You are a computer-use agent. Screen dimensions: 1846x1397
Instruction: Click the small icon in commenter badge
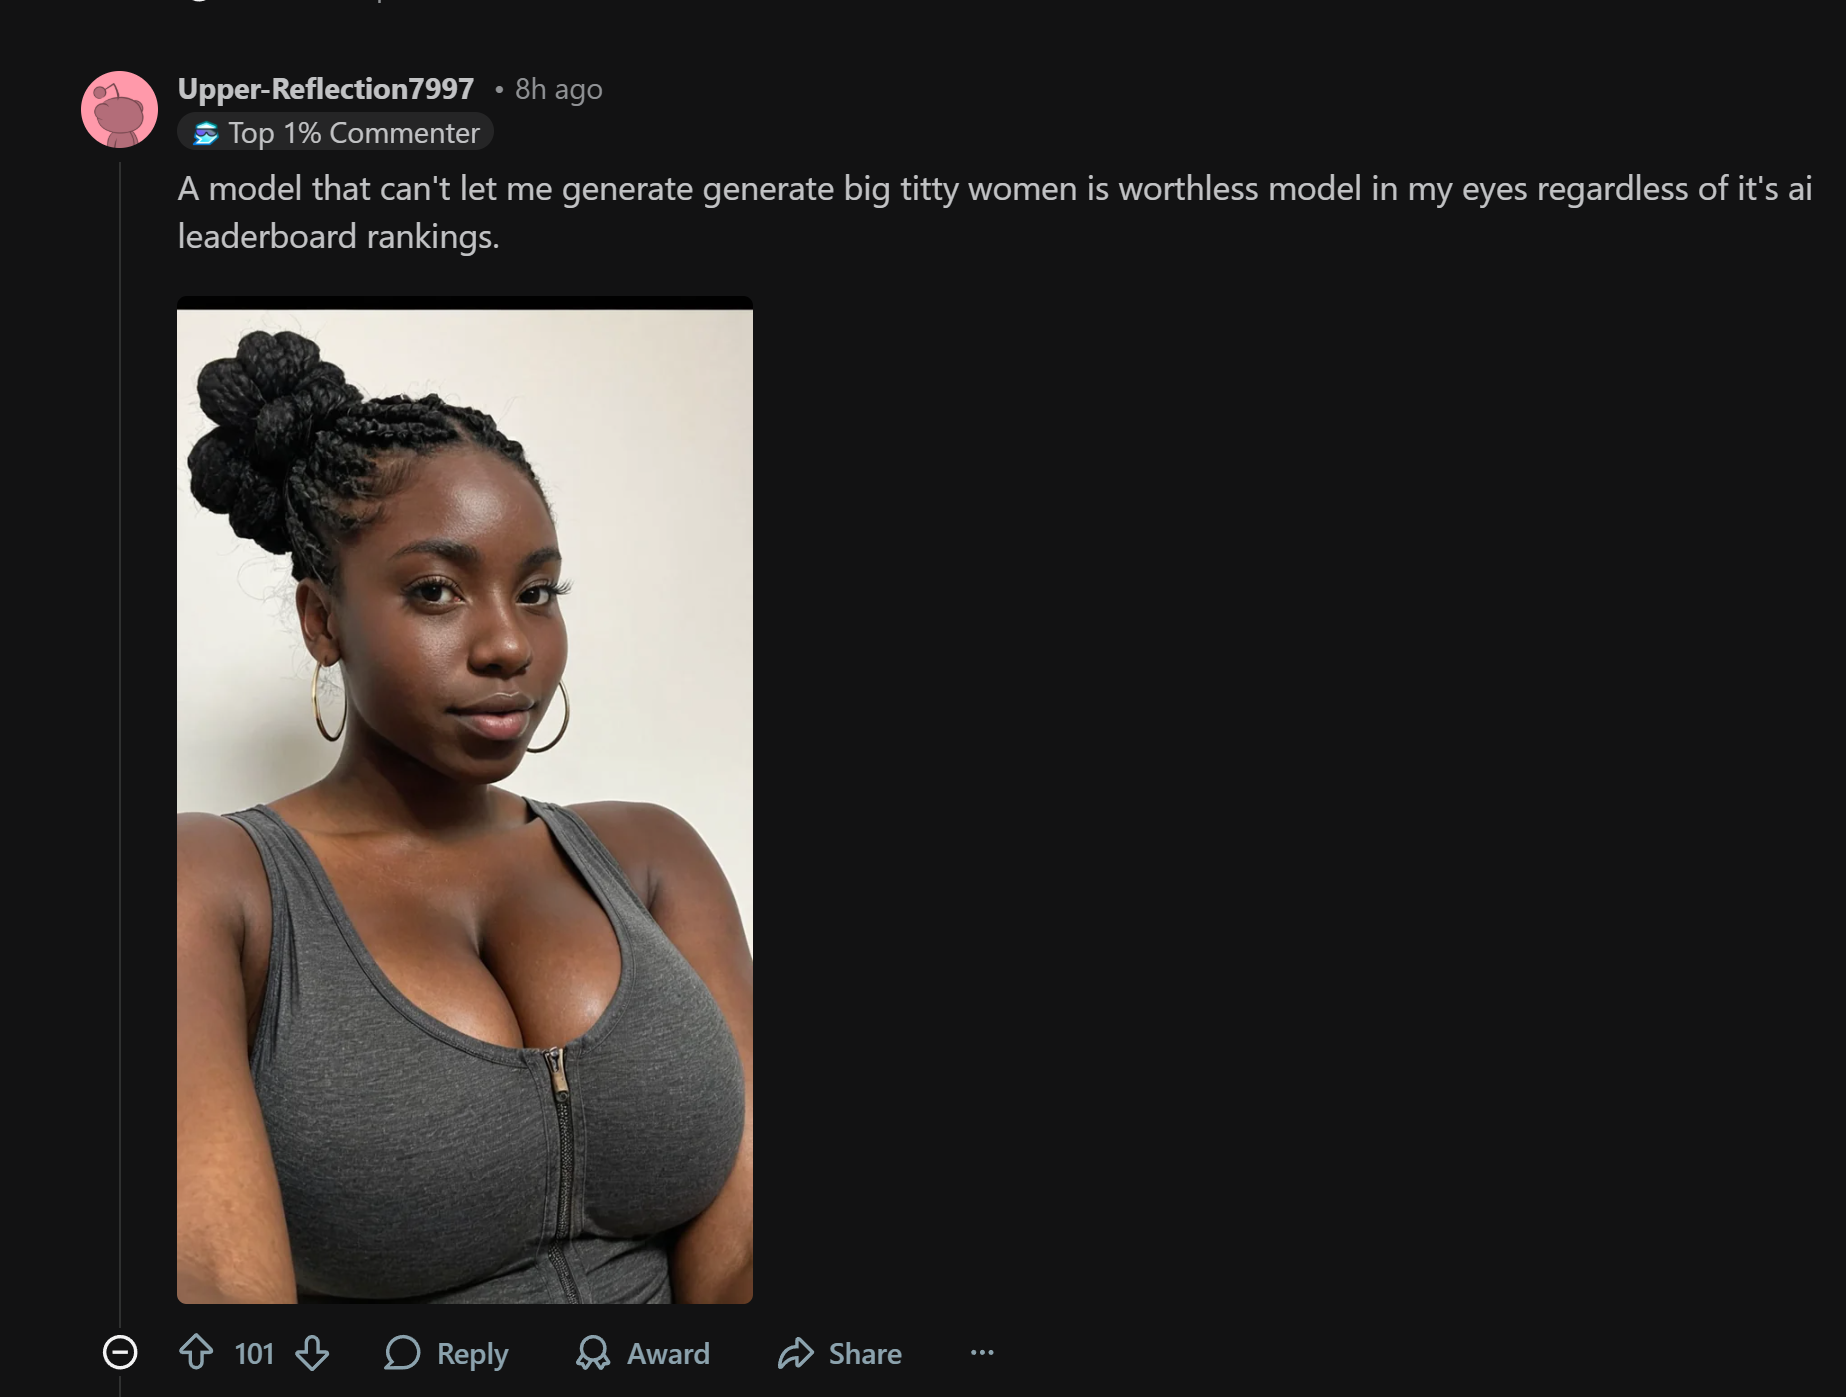click(x=205, y=133)
